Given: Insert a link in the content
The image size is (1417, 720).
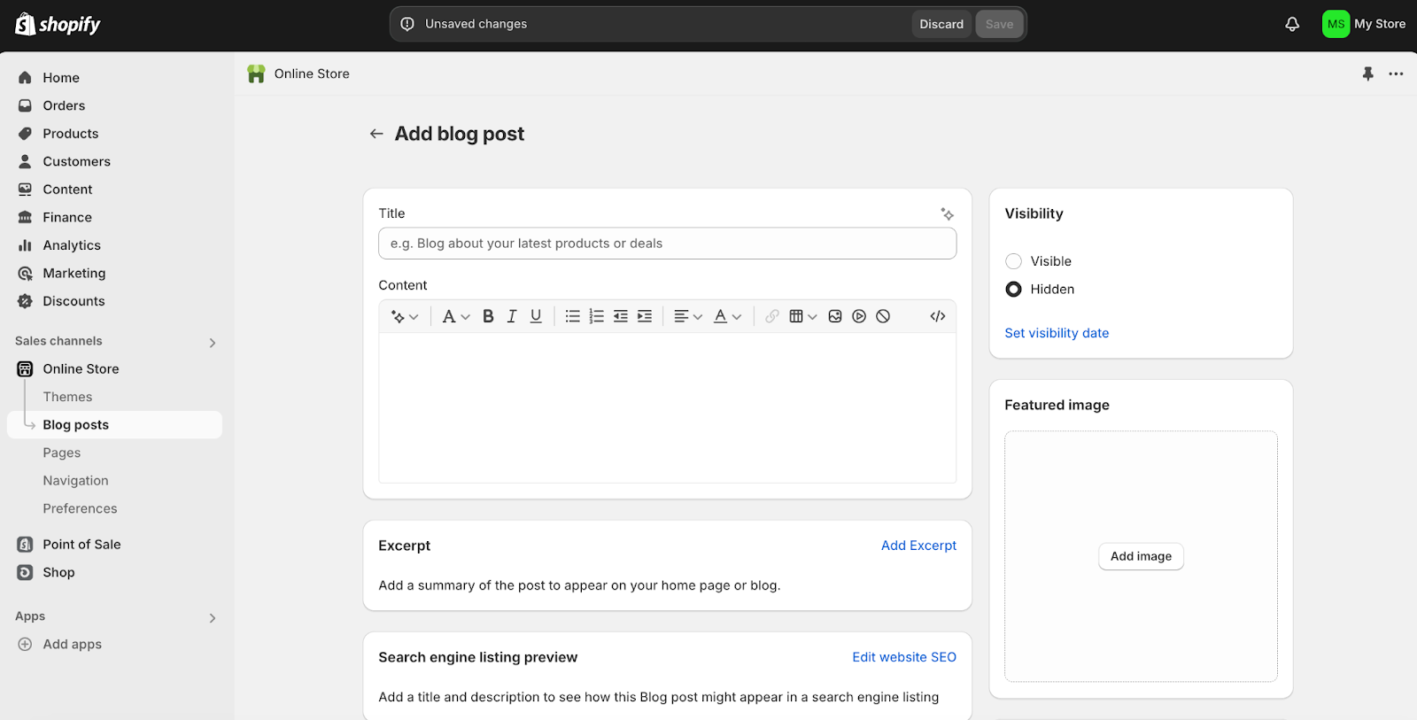Looking at the screenshot, I should (x=771, y=315).
